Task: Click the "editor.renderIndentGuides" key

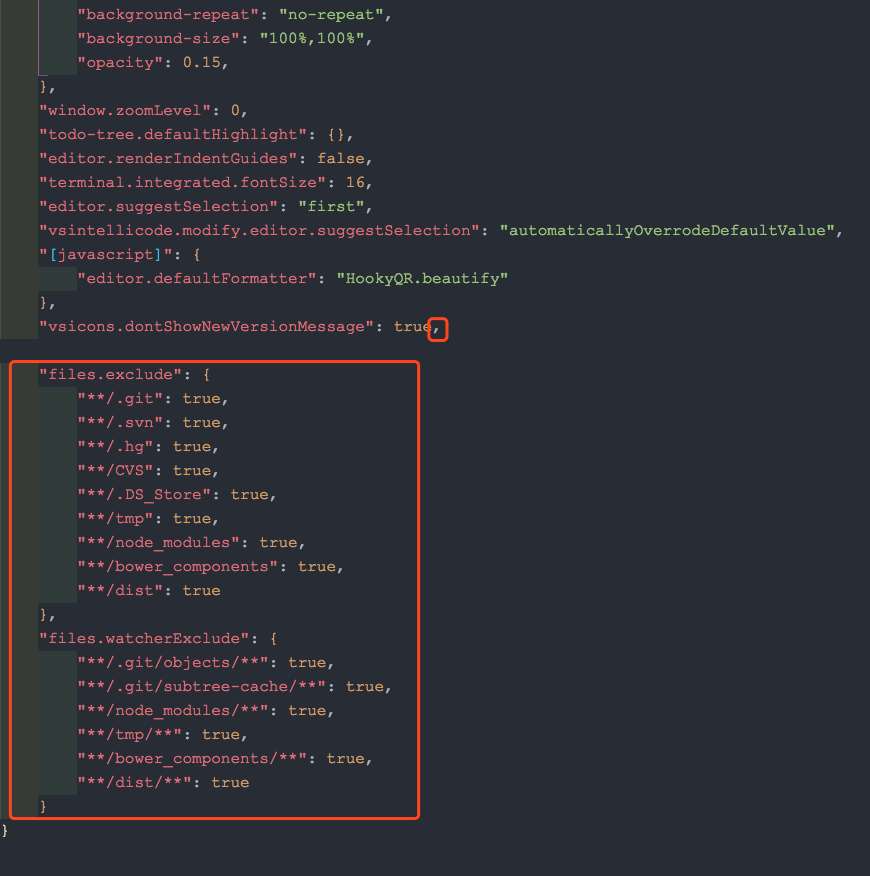Action: point(168,158)
